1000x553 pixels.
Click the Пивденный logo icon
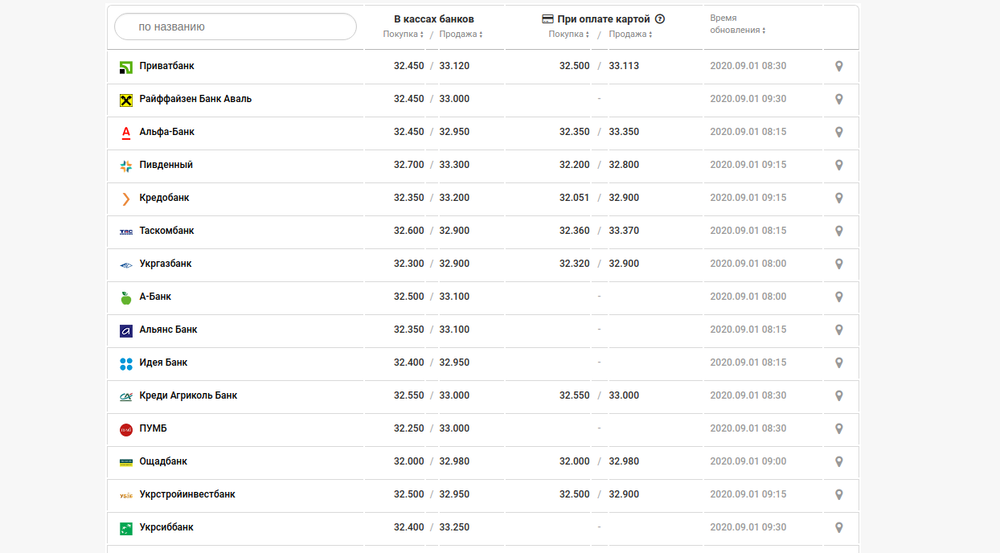point(126,166)
